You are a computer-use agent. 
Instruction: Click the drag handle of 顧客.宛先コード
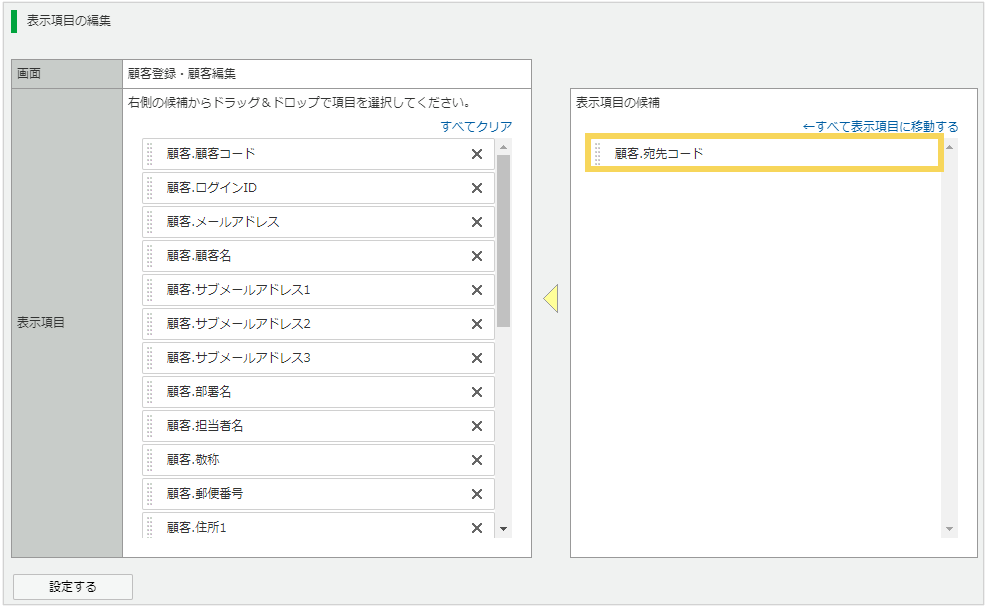pos(598,154)
